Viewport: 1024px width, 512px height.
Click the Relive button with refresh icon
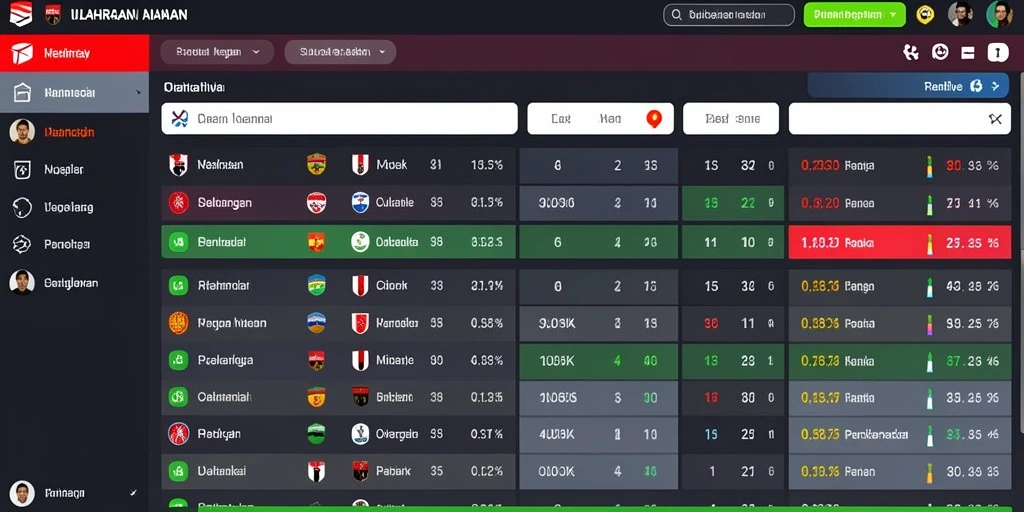pos(908,86)
